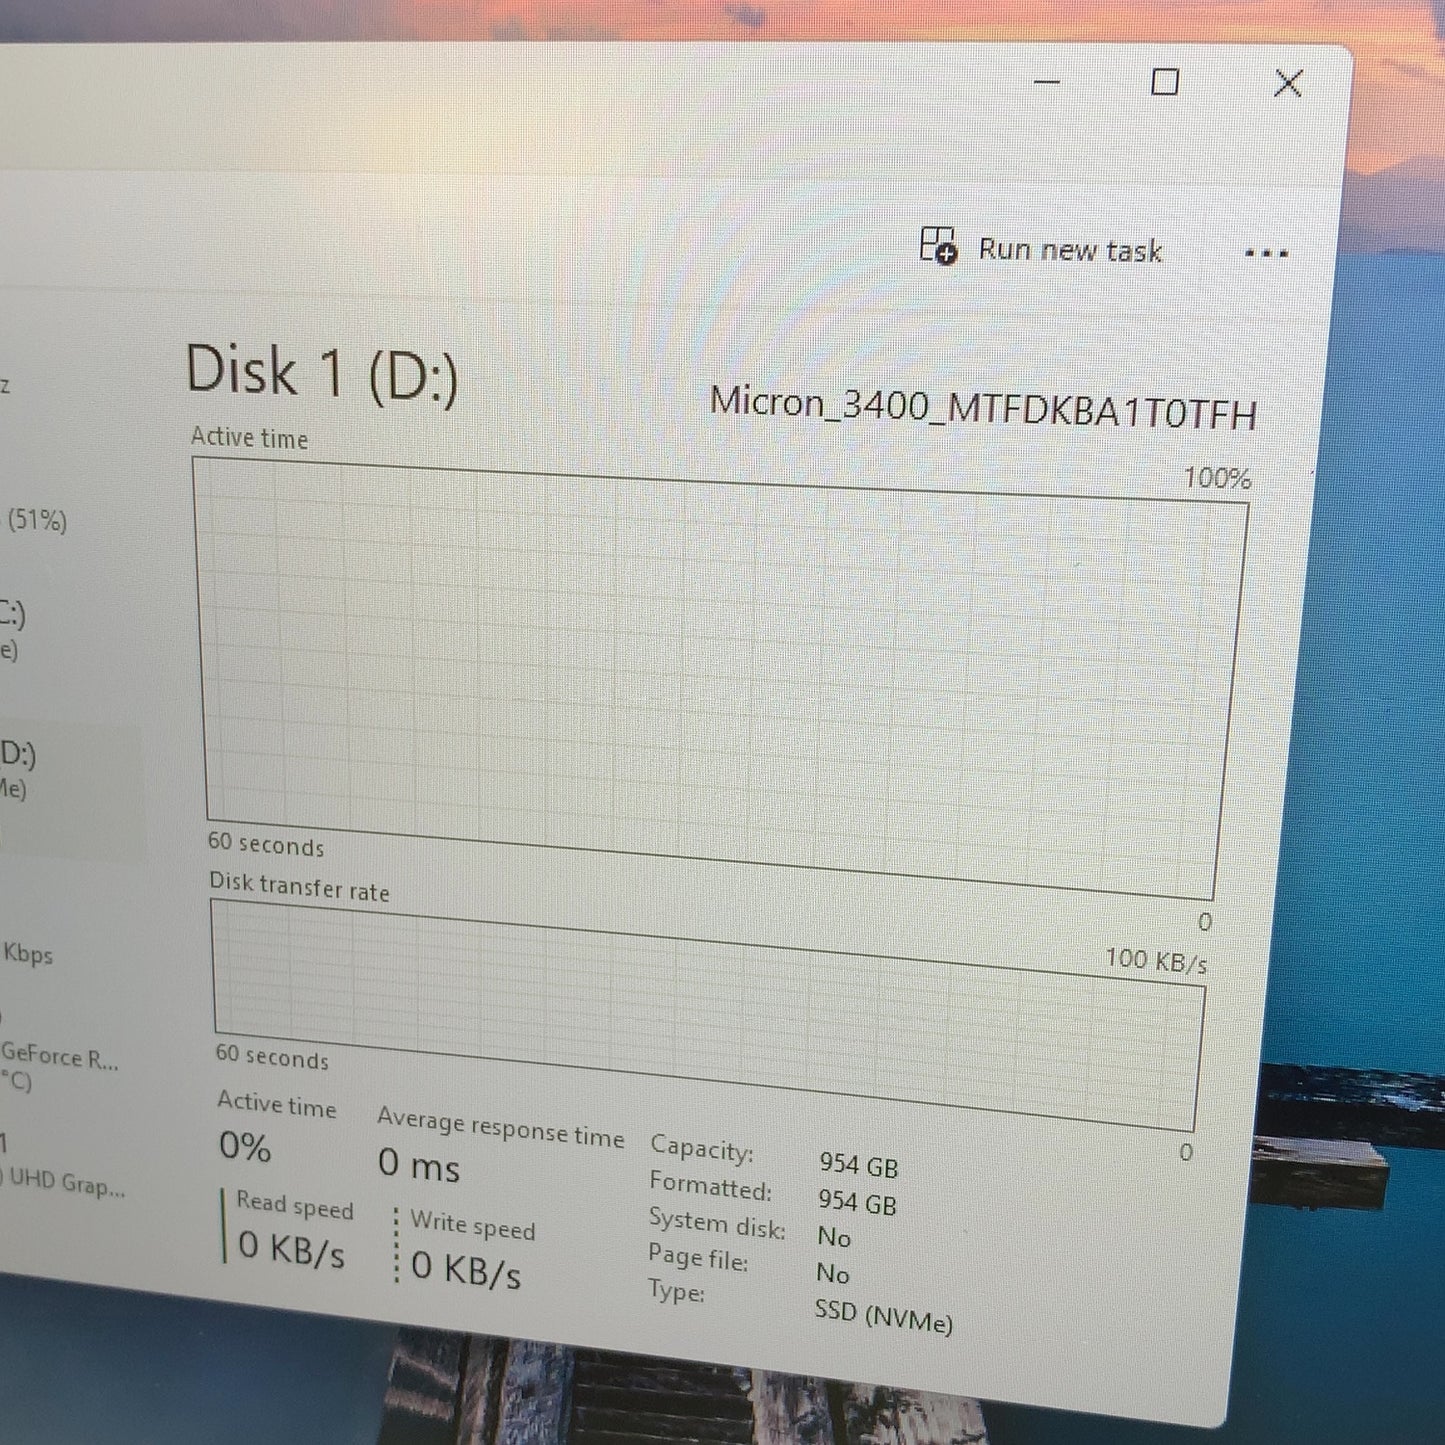The width and height of the screenshot is (1445, 1445).
Task: Select the GeForce GPU sidebar entry
Action: [x=60, y=1067]
